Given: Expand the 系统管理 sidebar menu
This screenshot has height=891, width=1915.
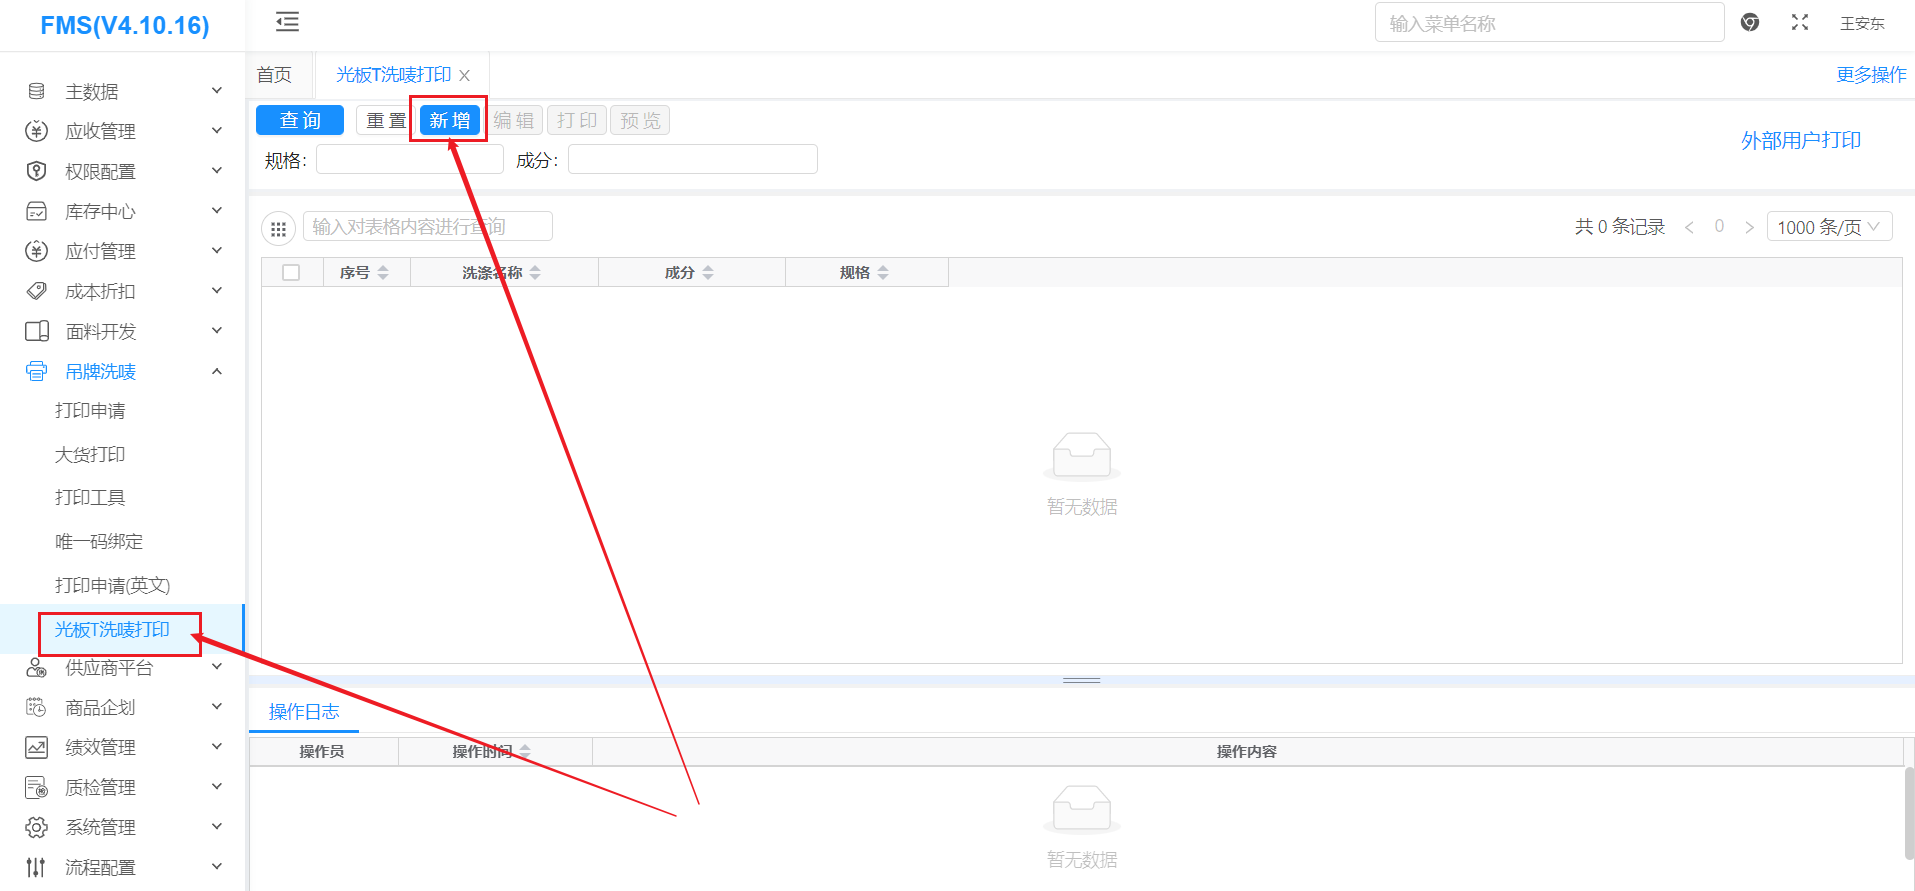Looking at the screenshot, I should [x=123, y=827].
